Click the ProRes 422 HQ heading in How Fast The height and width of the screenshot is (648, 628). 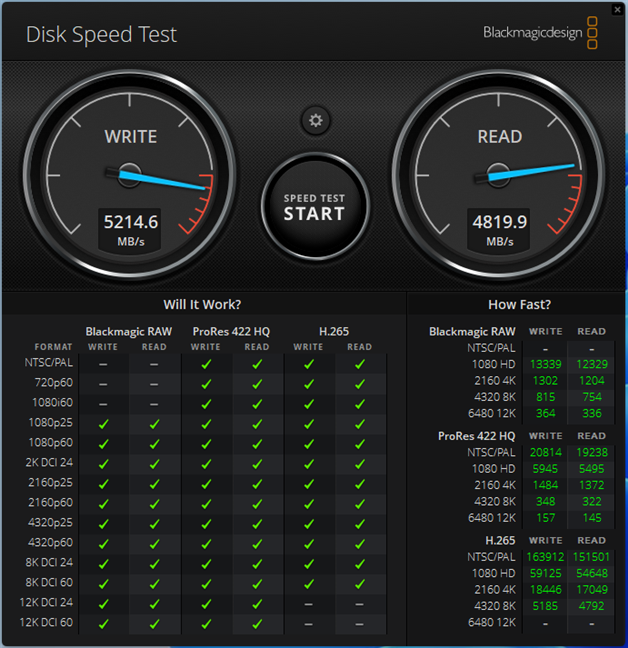click(x=476, y=436)
